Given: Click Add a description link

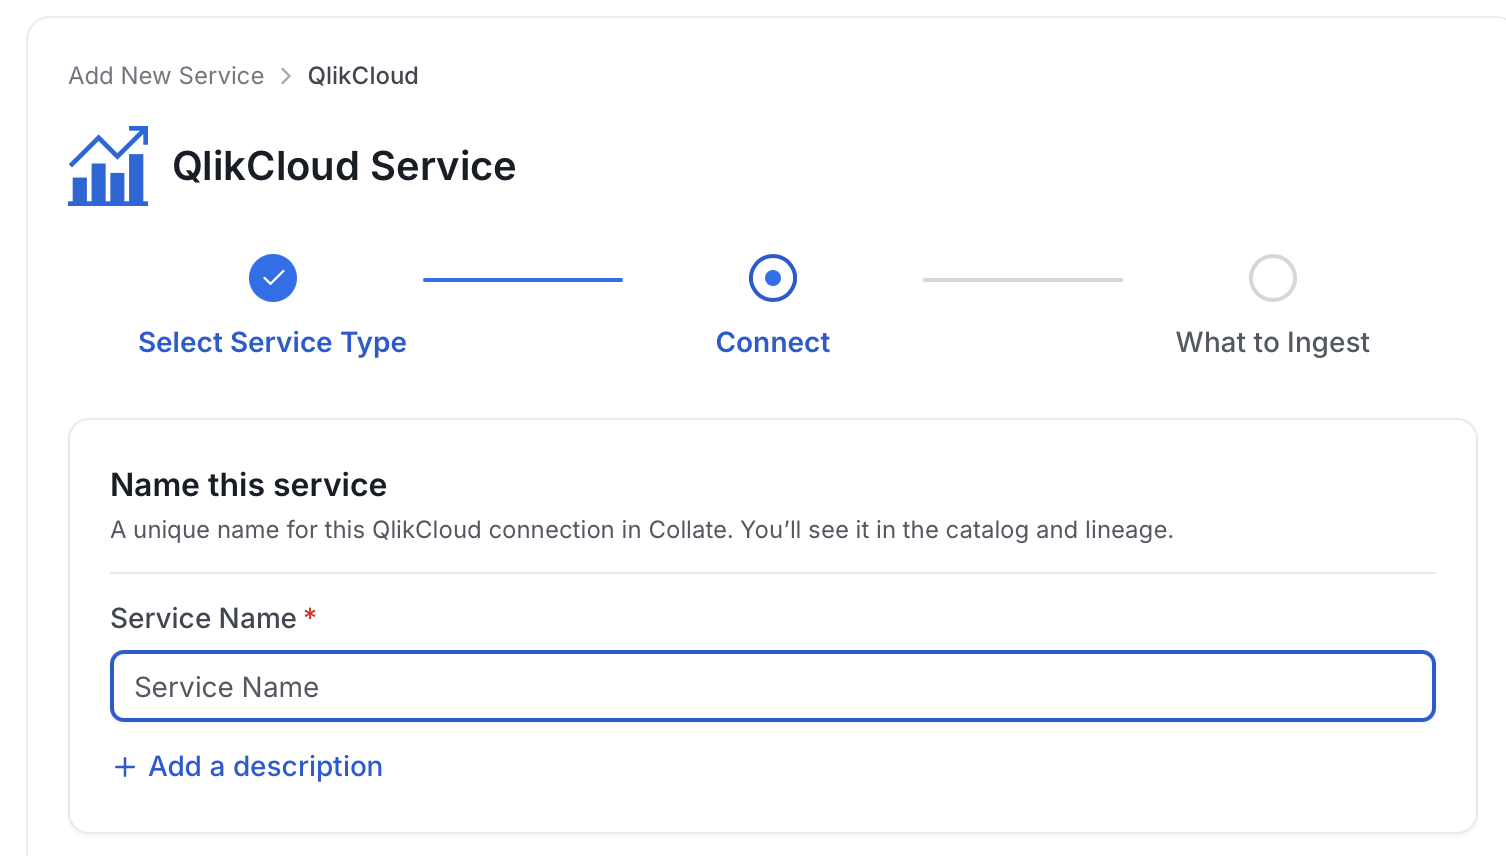Looking at the screenshot, I should [x=266, y=766].
